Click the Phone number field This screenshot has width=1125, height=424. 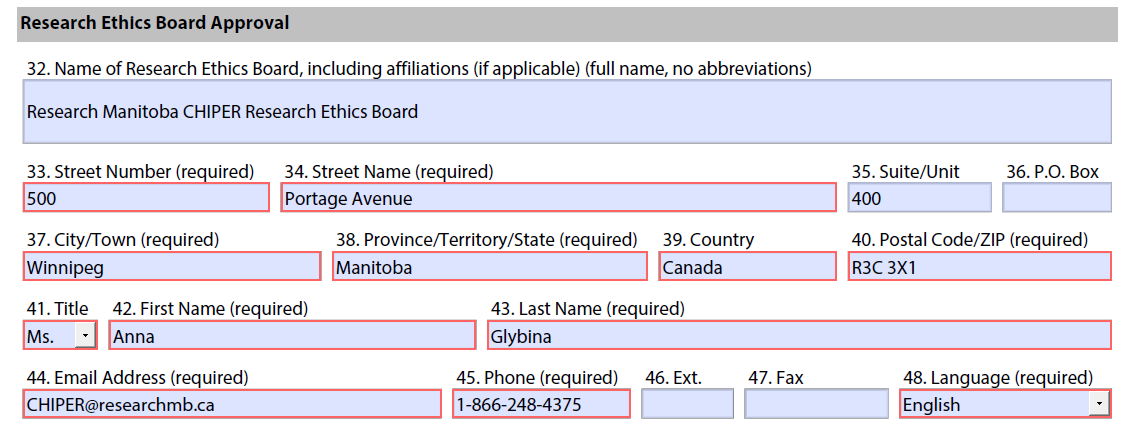(541, 404)
